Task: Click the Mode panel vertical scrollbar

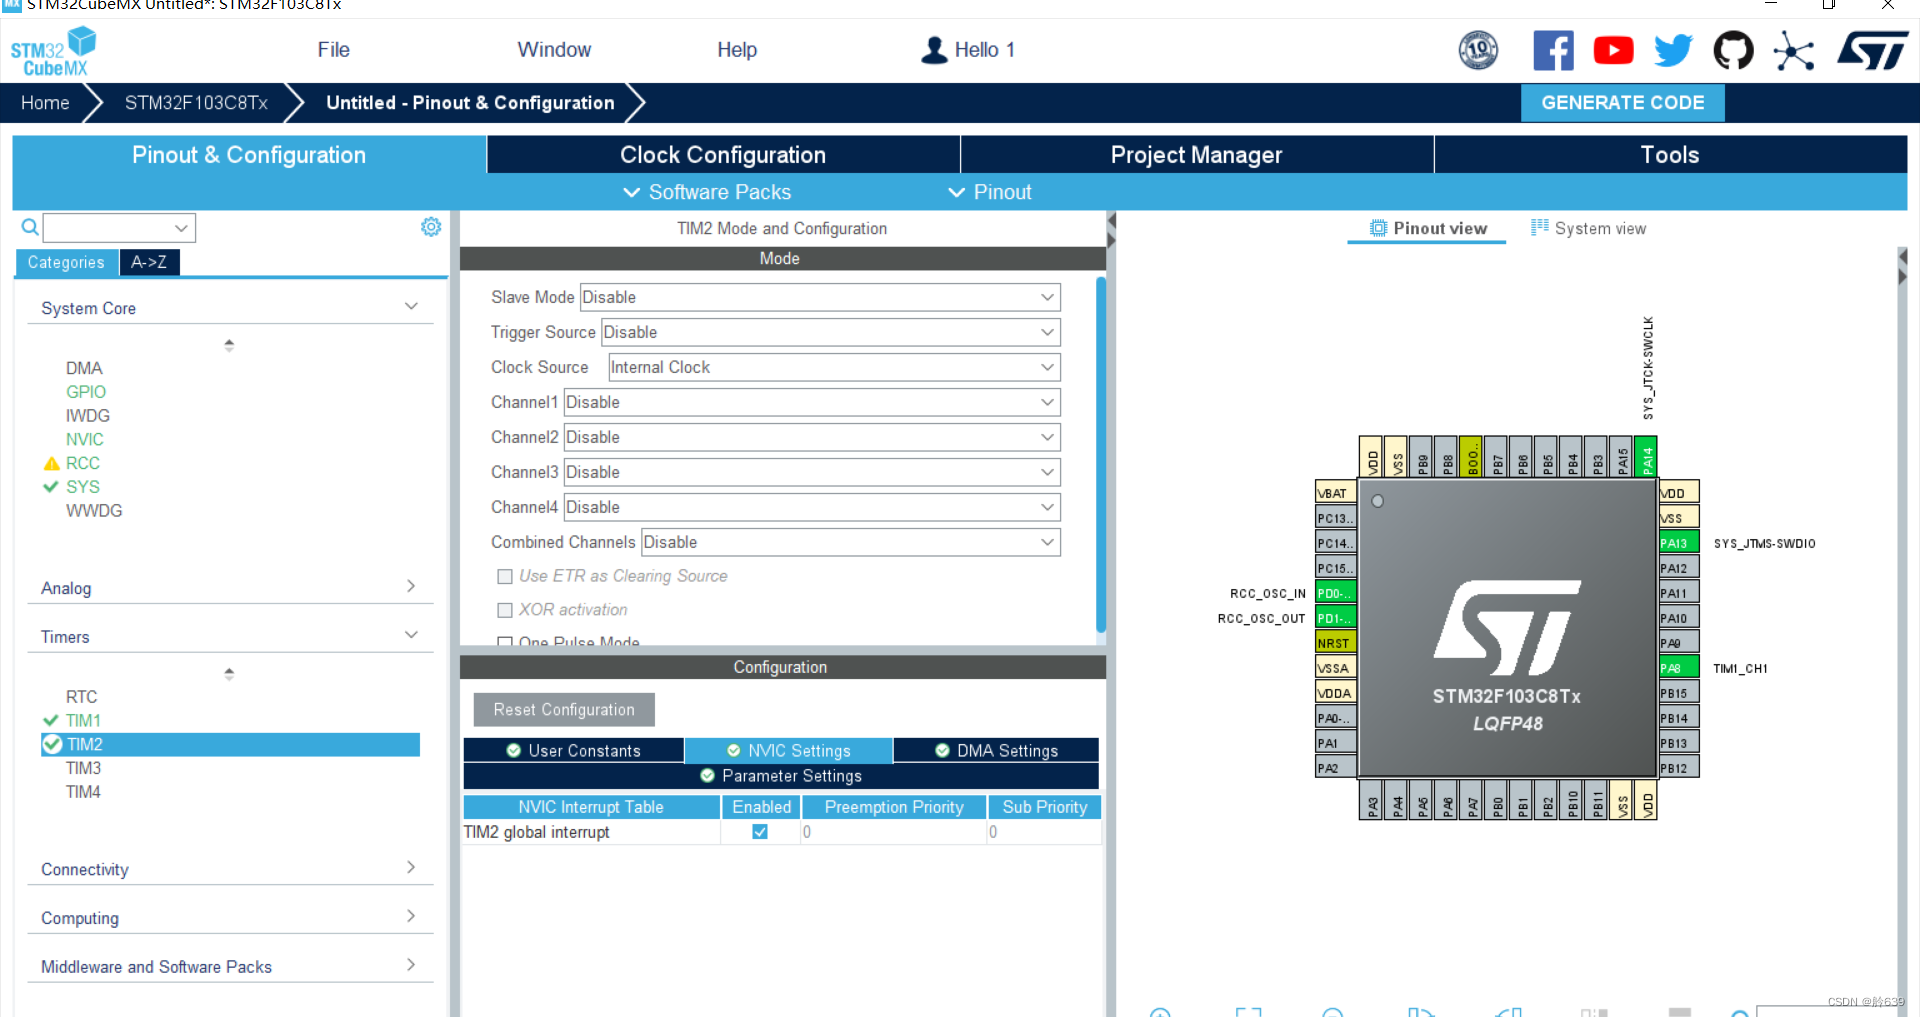Action: tap(1101, 455)
